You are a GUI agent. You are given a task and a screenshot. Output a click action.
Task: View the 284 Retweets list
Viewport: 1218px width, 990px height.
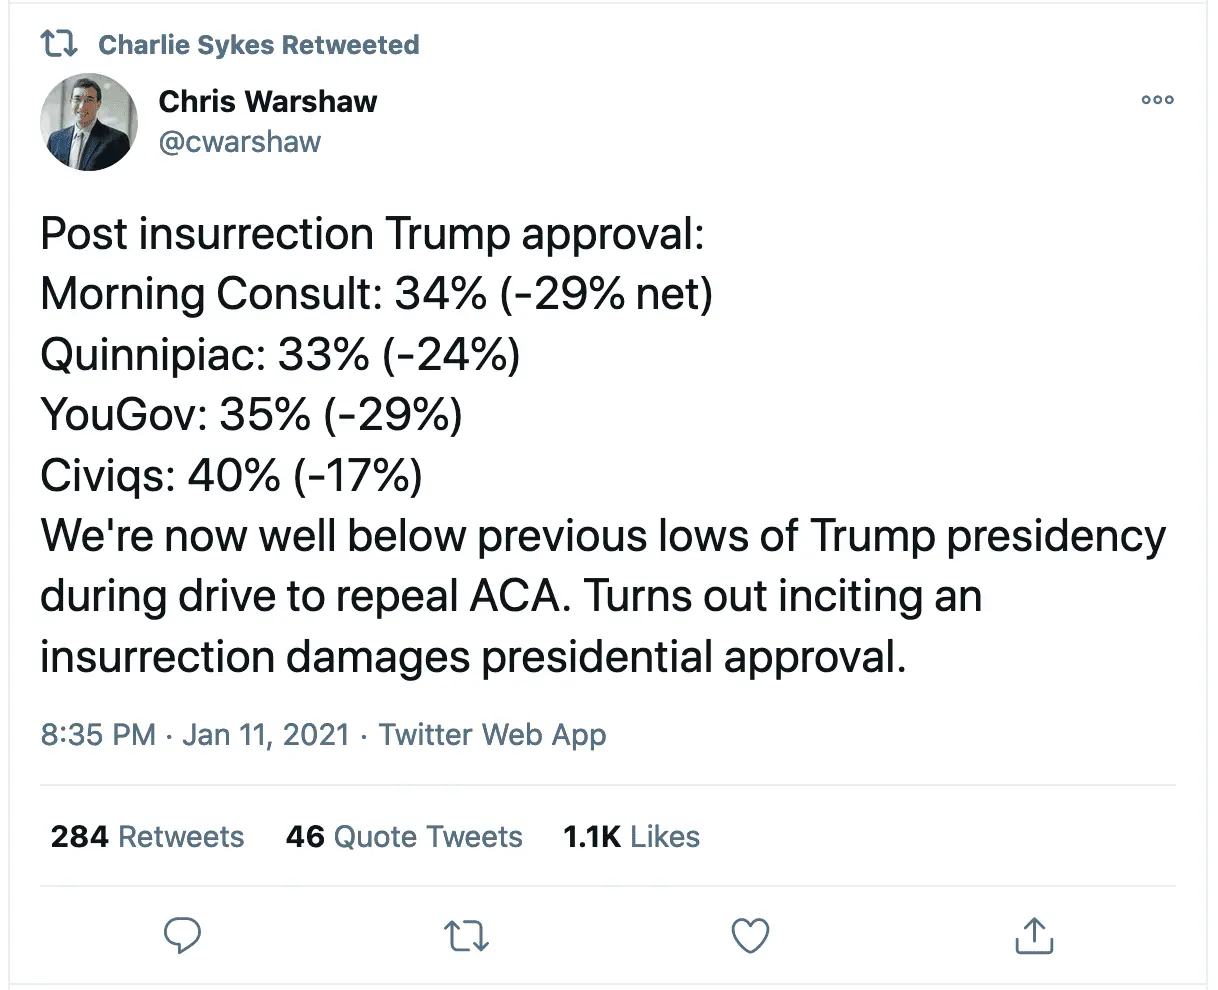pyautogui.click(x=147, y=836)
